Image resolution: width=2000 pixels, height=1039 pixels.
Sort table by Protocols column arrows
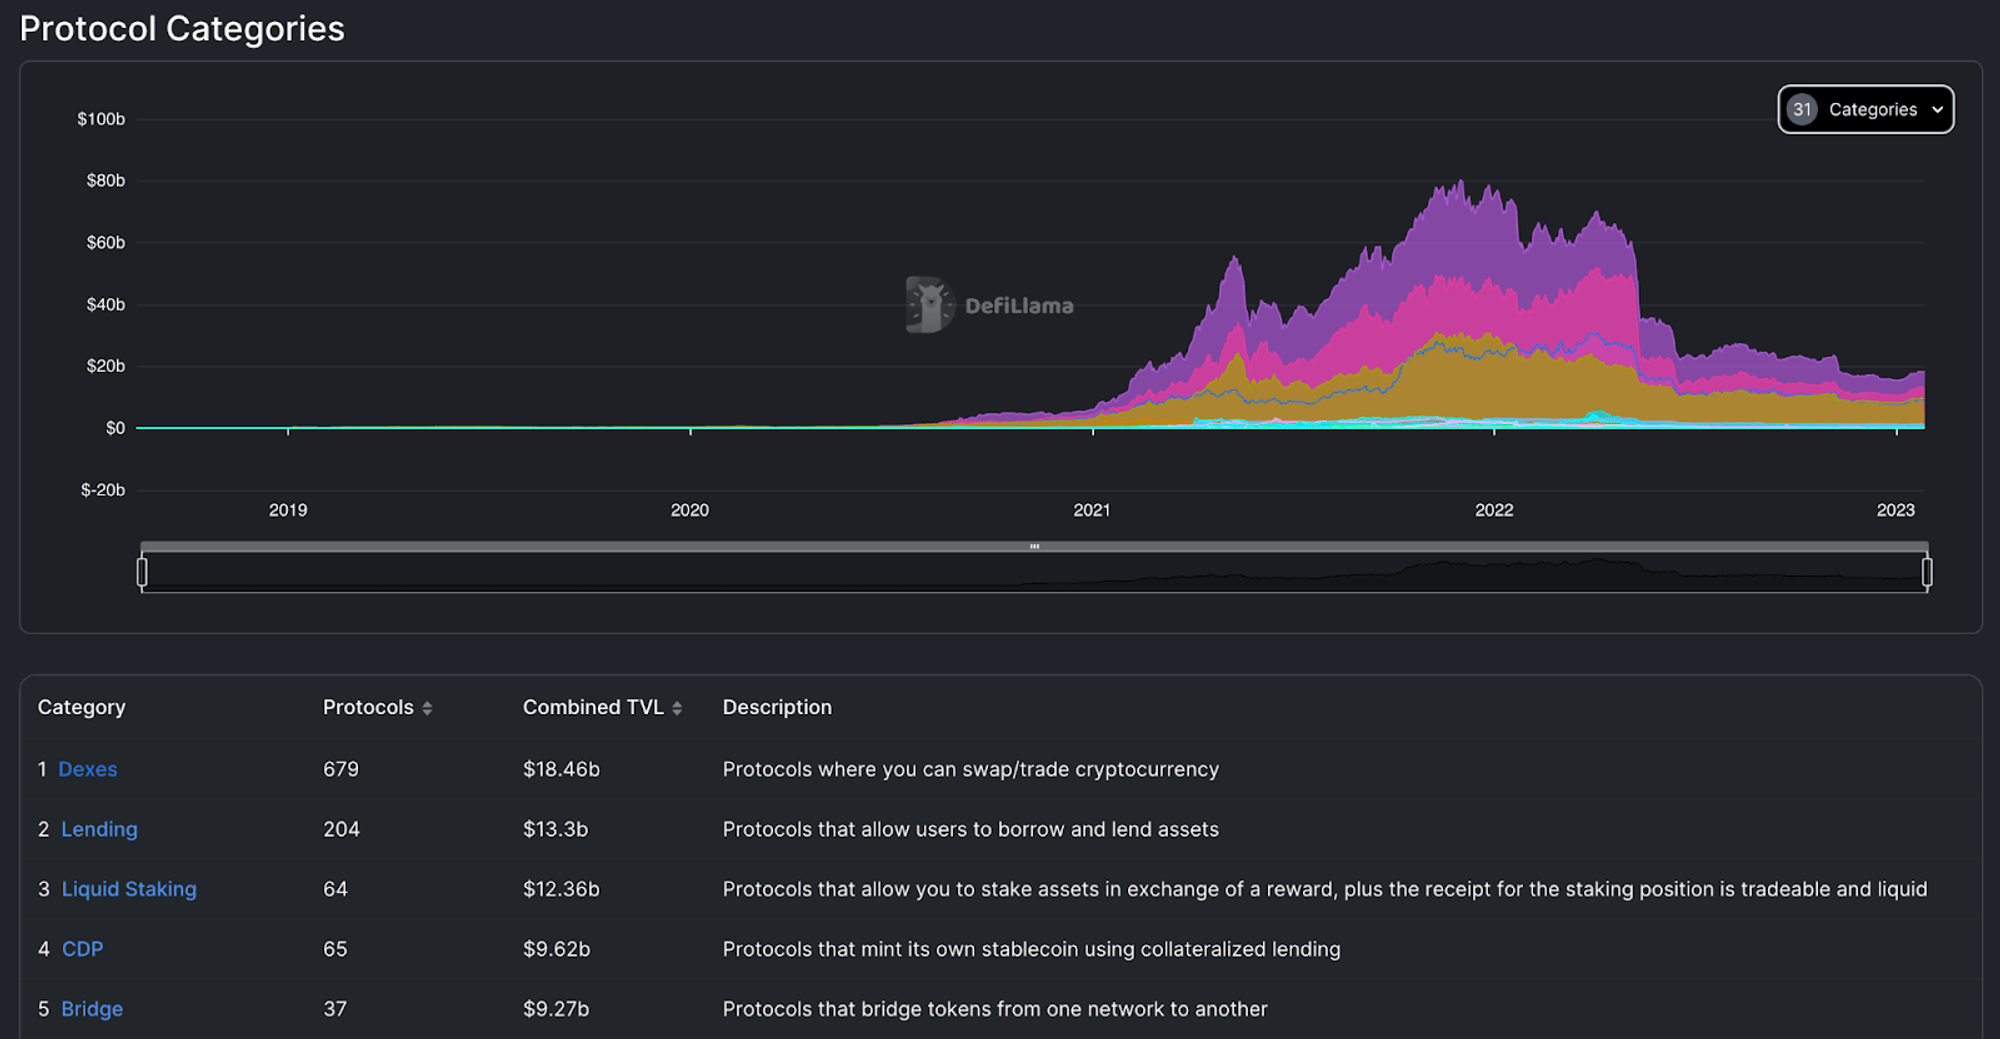pyautogui.click(x=427, y=708)
